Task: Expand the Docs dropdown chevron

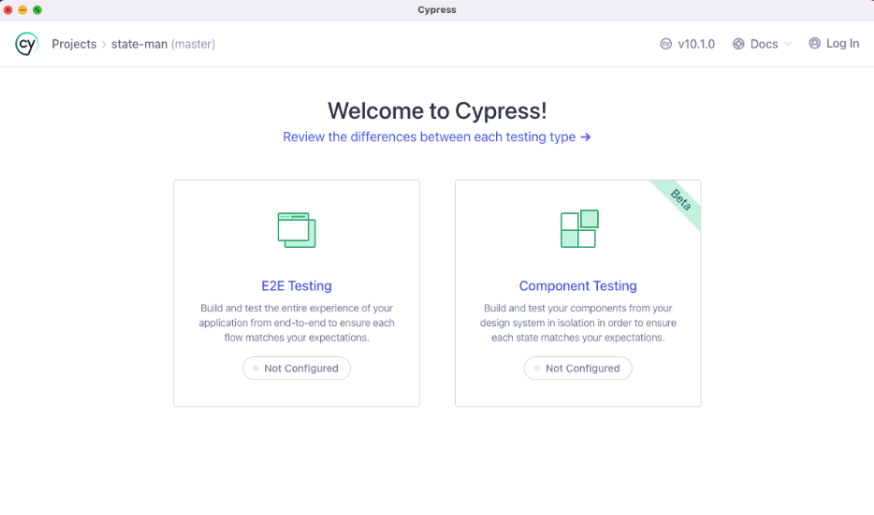Action: 787,44
